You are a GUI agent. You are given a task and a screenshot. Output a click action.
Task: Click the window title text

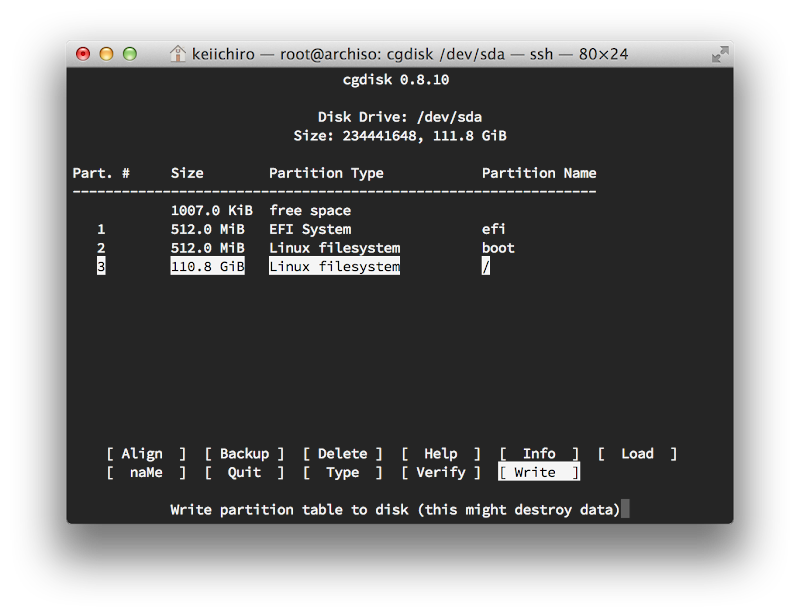click(410, 54)
